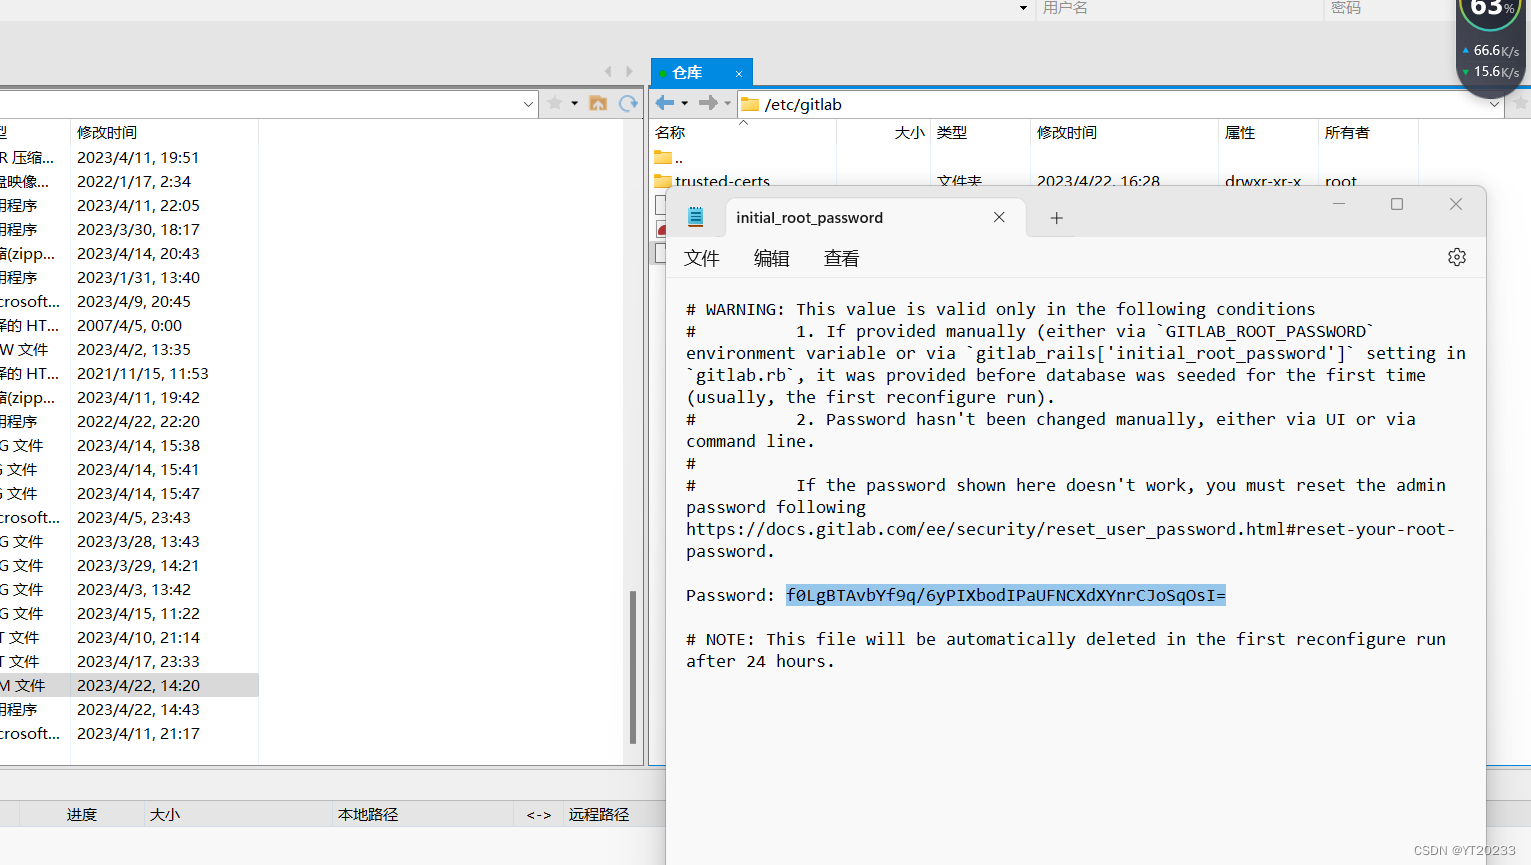Refresh the local file list

[x=628, y=103]
